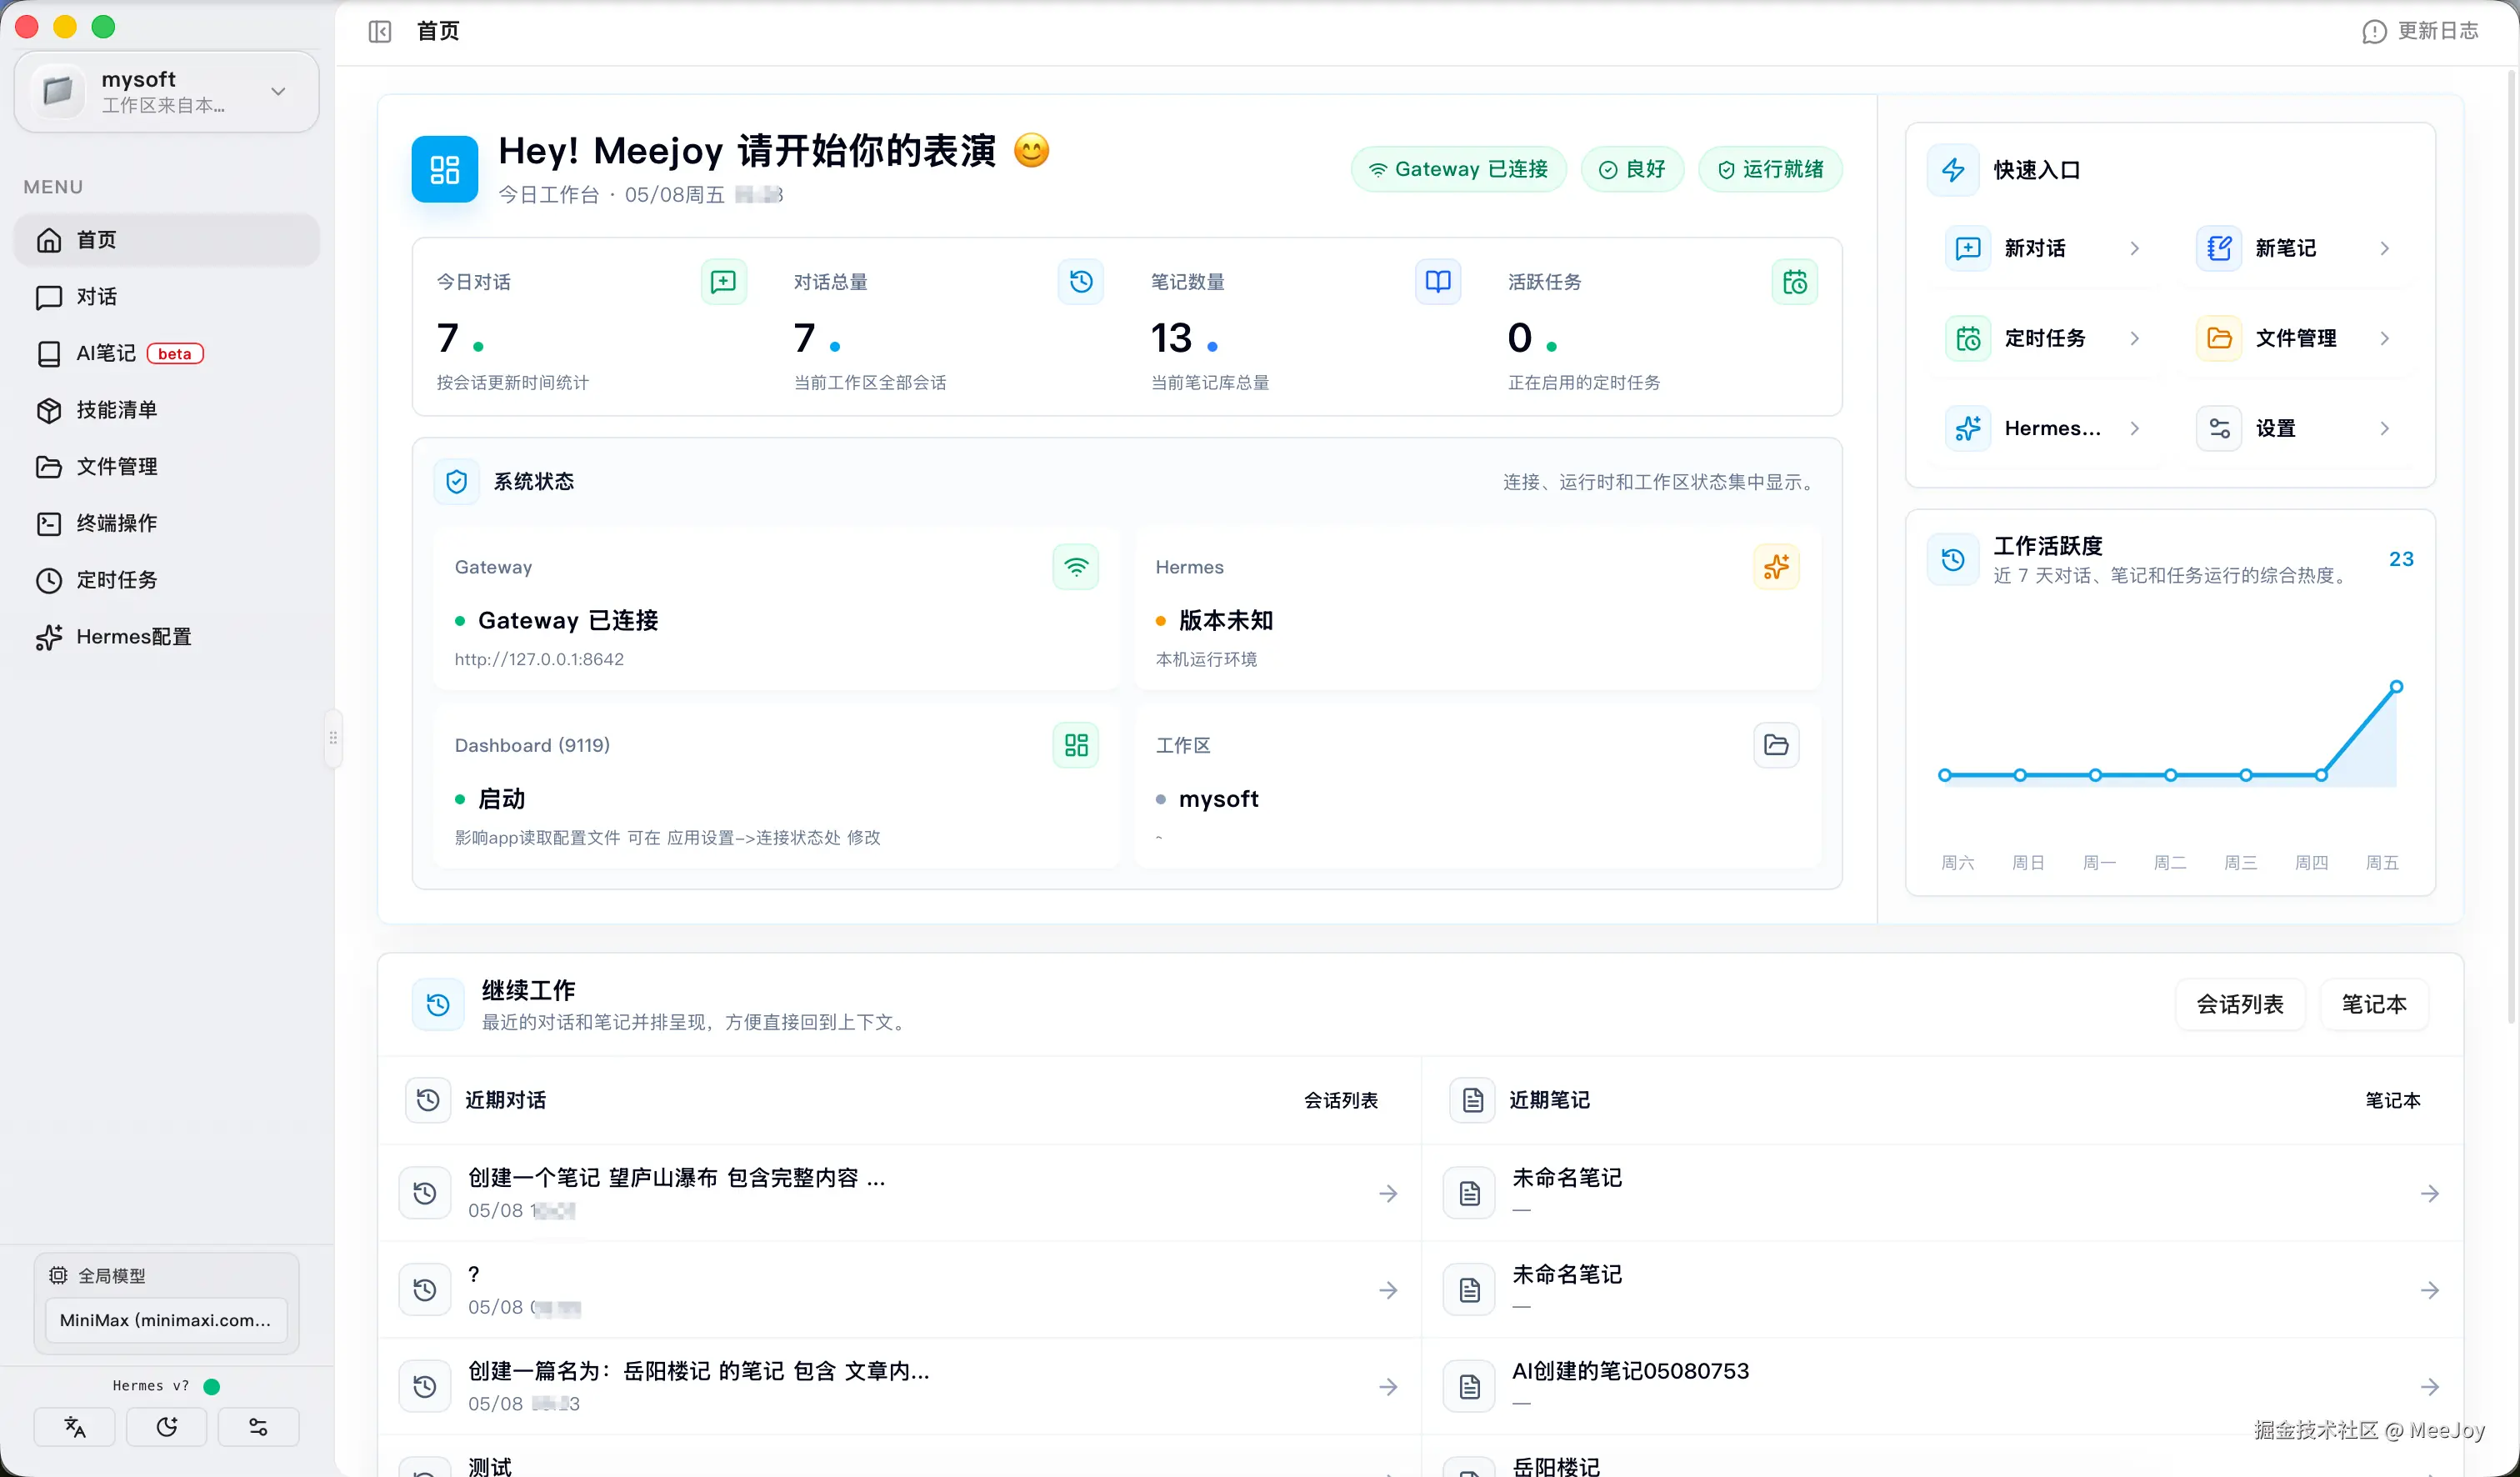The width and height of the screenshot is (2520, 1477).
Task: Expand the mysoft workspace switcher
Action: tap(167, 92)
